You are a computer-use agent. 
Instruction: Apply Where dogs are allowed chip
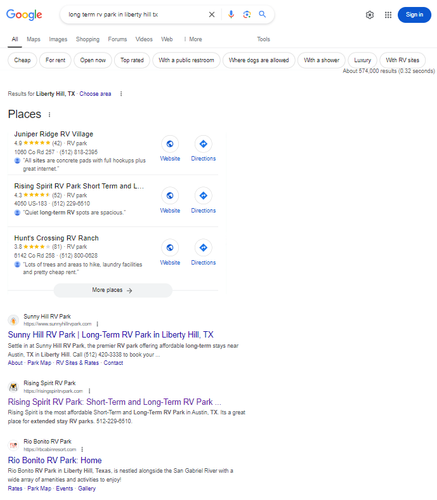click(259, 60)
